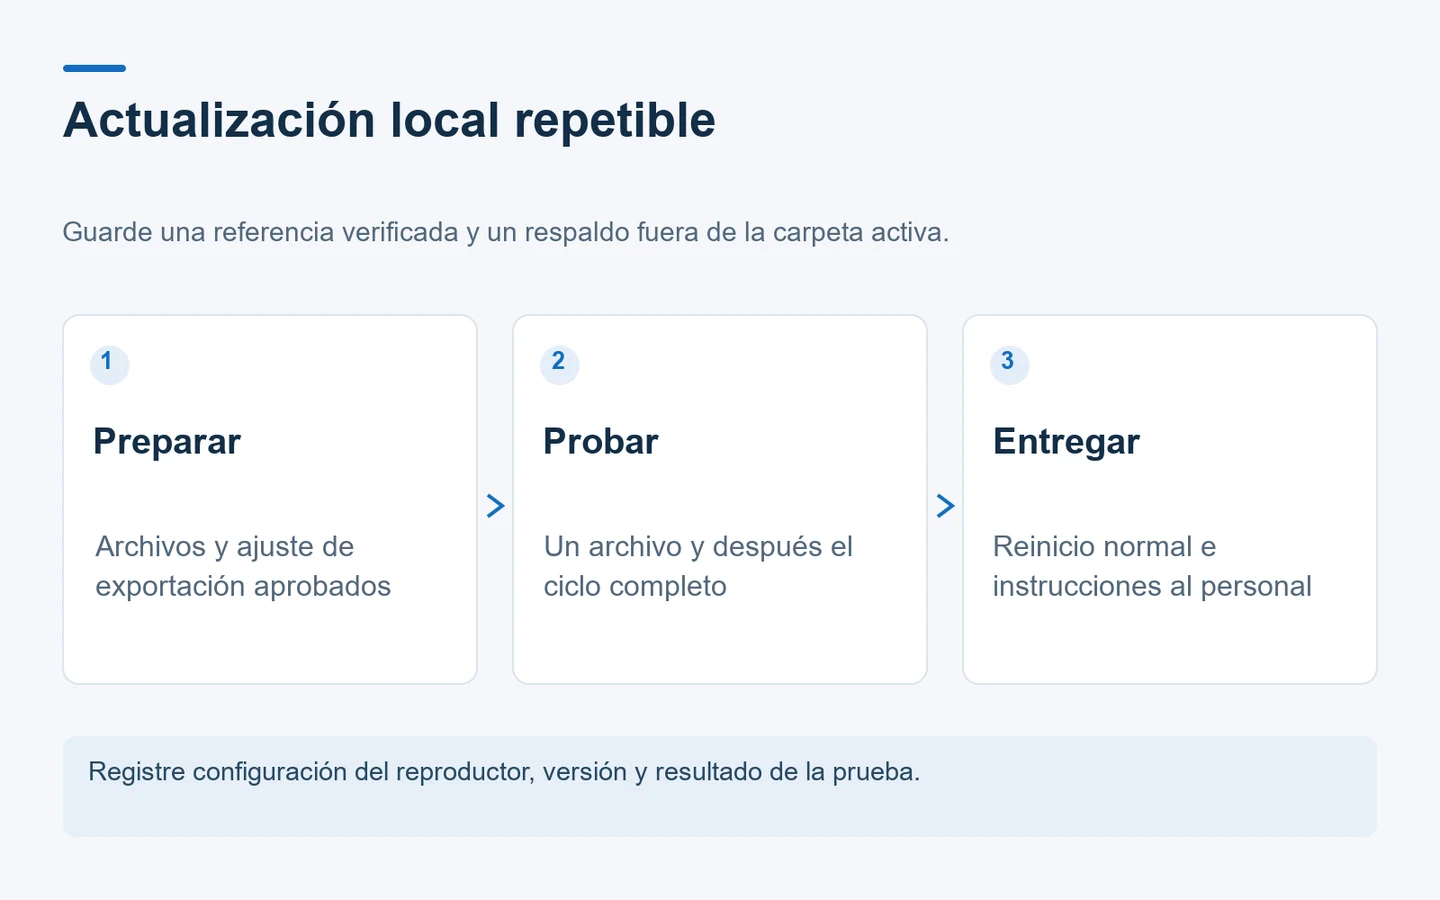1440x900 pixels.
Task: Select the Preparar card heading
Action: click(167, 442)
